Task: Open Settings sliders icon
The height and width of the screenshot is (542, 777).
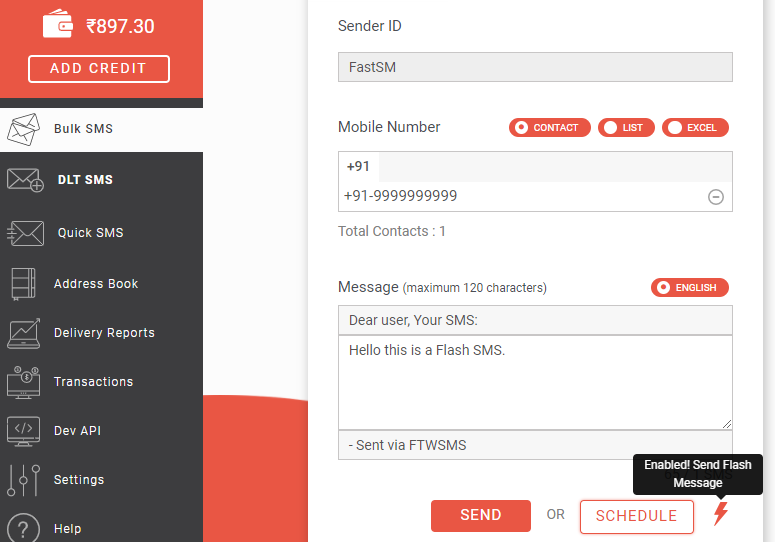Action: pyautogui.click(x=23, y=480)
